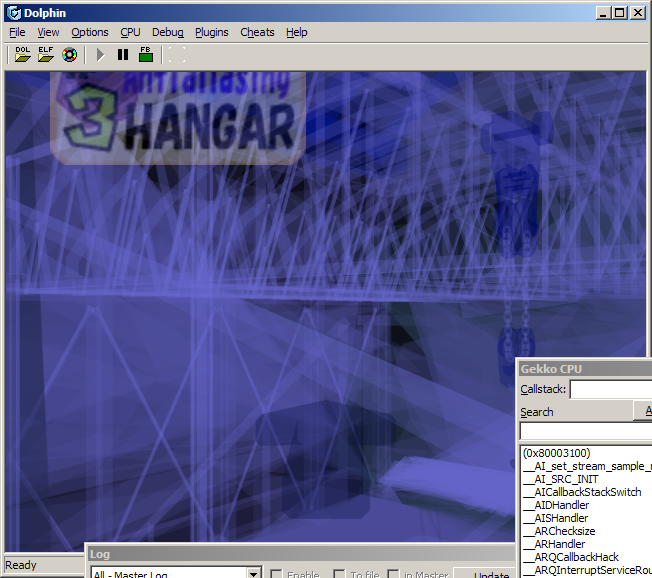Select __AIDHandler in the symbol list
Screen dimensions: 652x578
556,505
